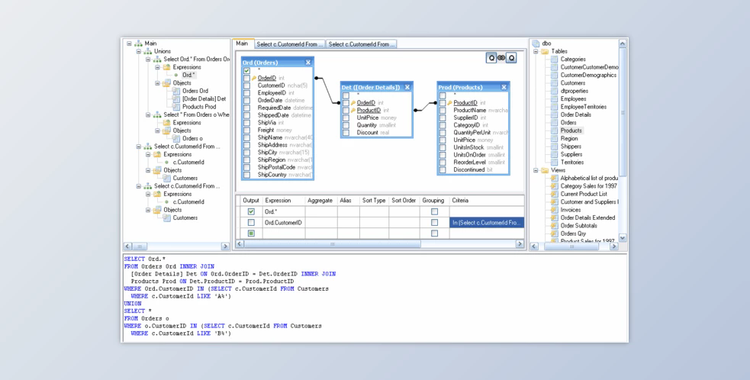Close the Prod (Products) table box
Image resolution: width=750 pixels, height=380 pixels.
click(x=504, y=88)
